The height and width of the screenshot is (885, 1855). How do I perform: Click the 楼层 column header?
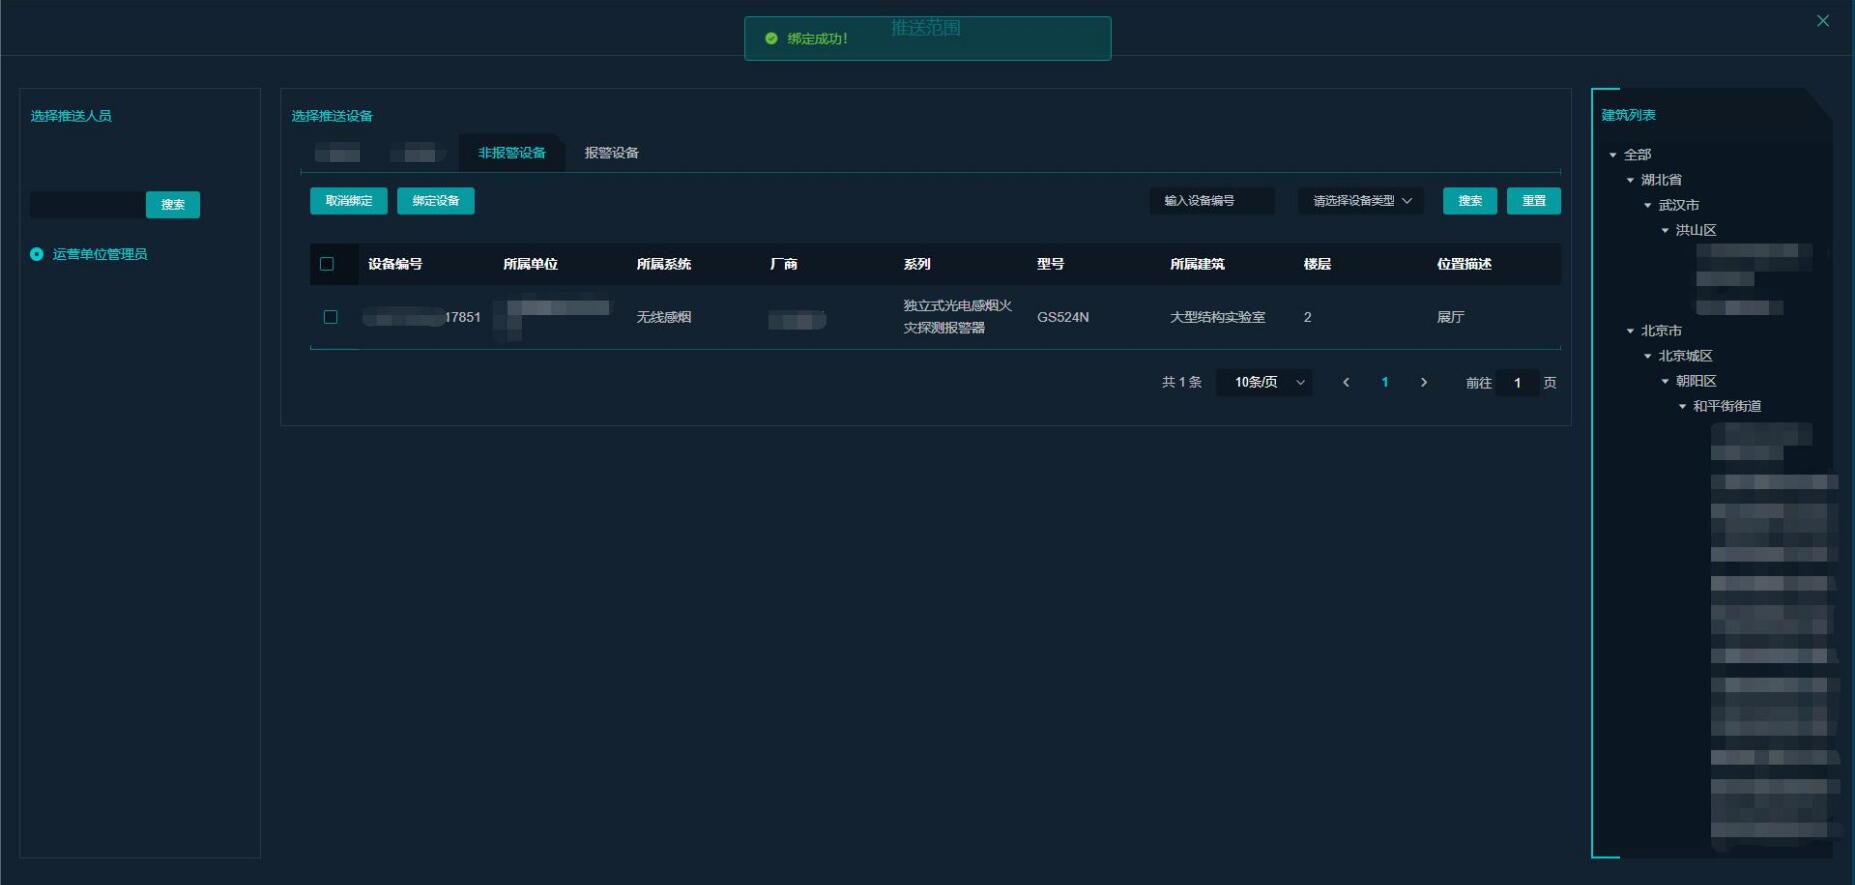click(1317, 264)
